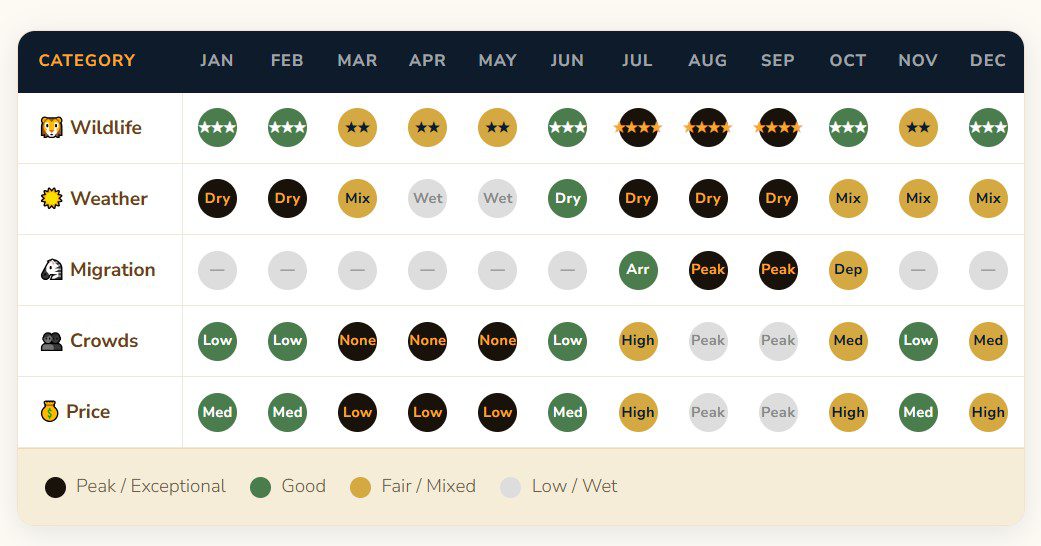Click the Arr migration badge in July

[x=638, y=270]
